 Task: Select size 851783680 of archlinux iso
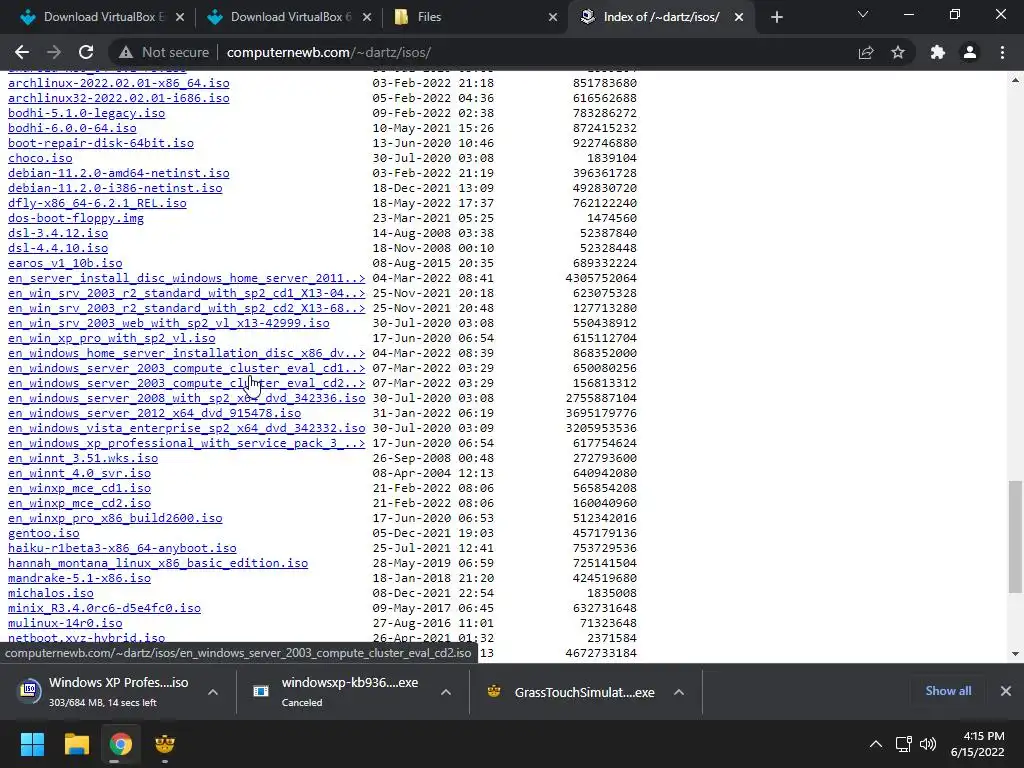[605, 83]
